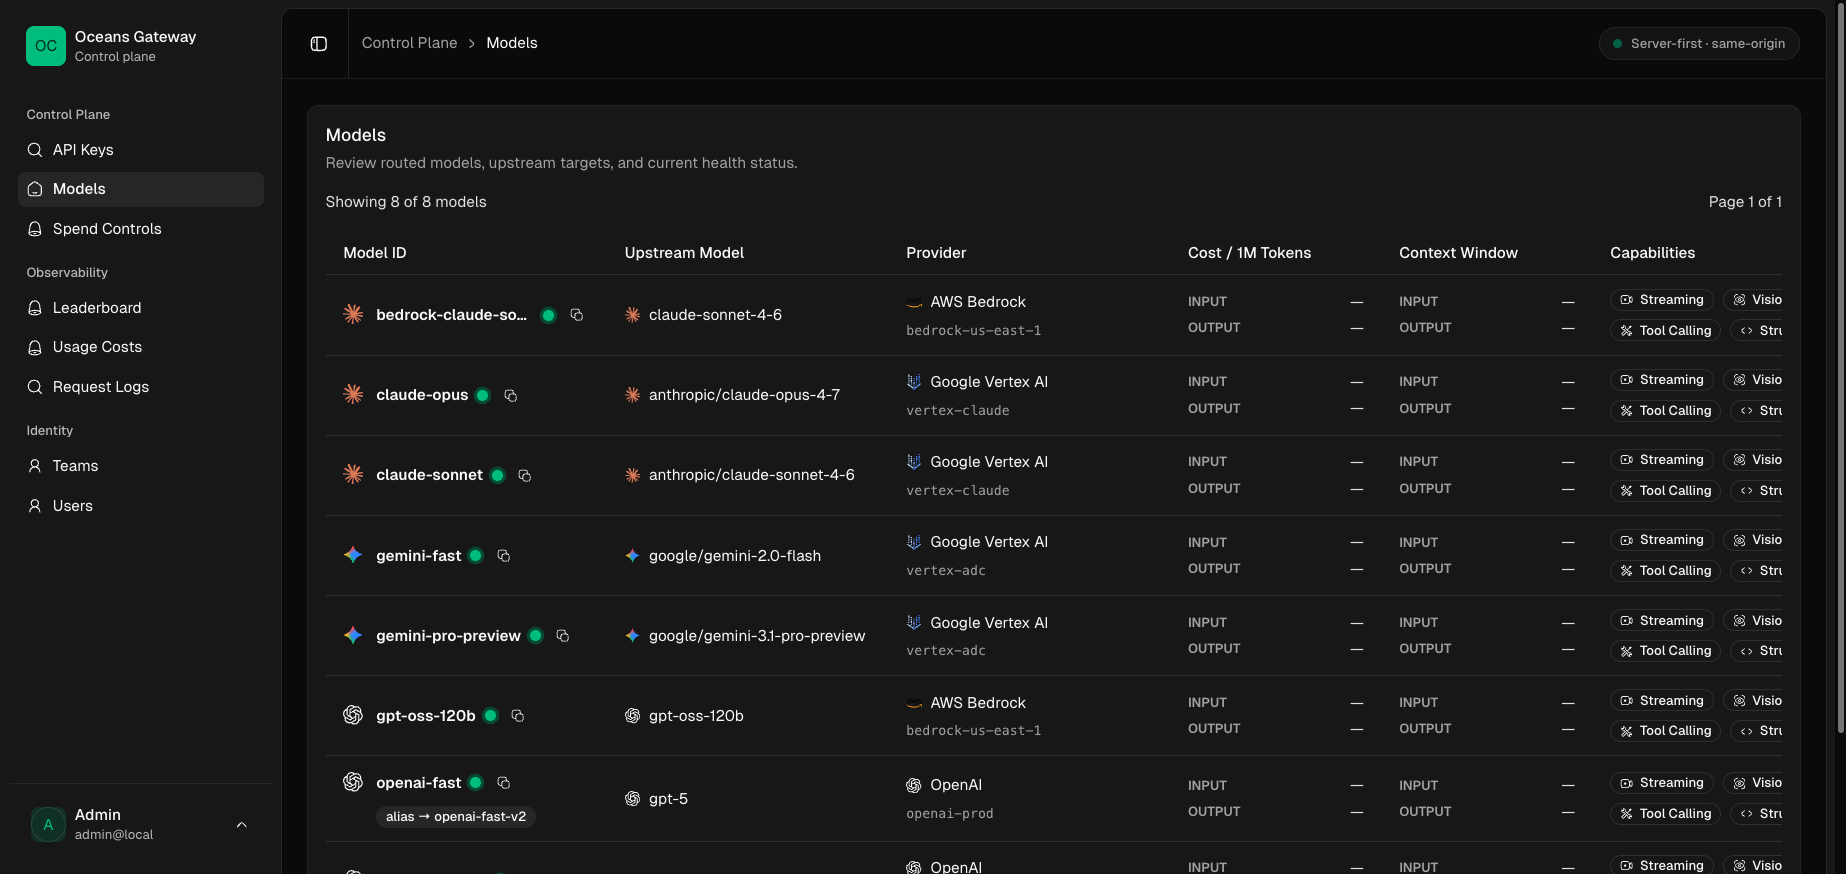This screenshot has width=1846, height=874.
Task: Click the gemini-pro-preview model name
Action: click(x=448, y=636)
